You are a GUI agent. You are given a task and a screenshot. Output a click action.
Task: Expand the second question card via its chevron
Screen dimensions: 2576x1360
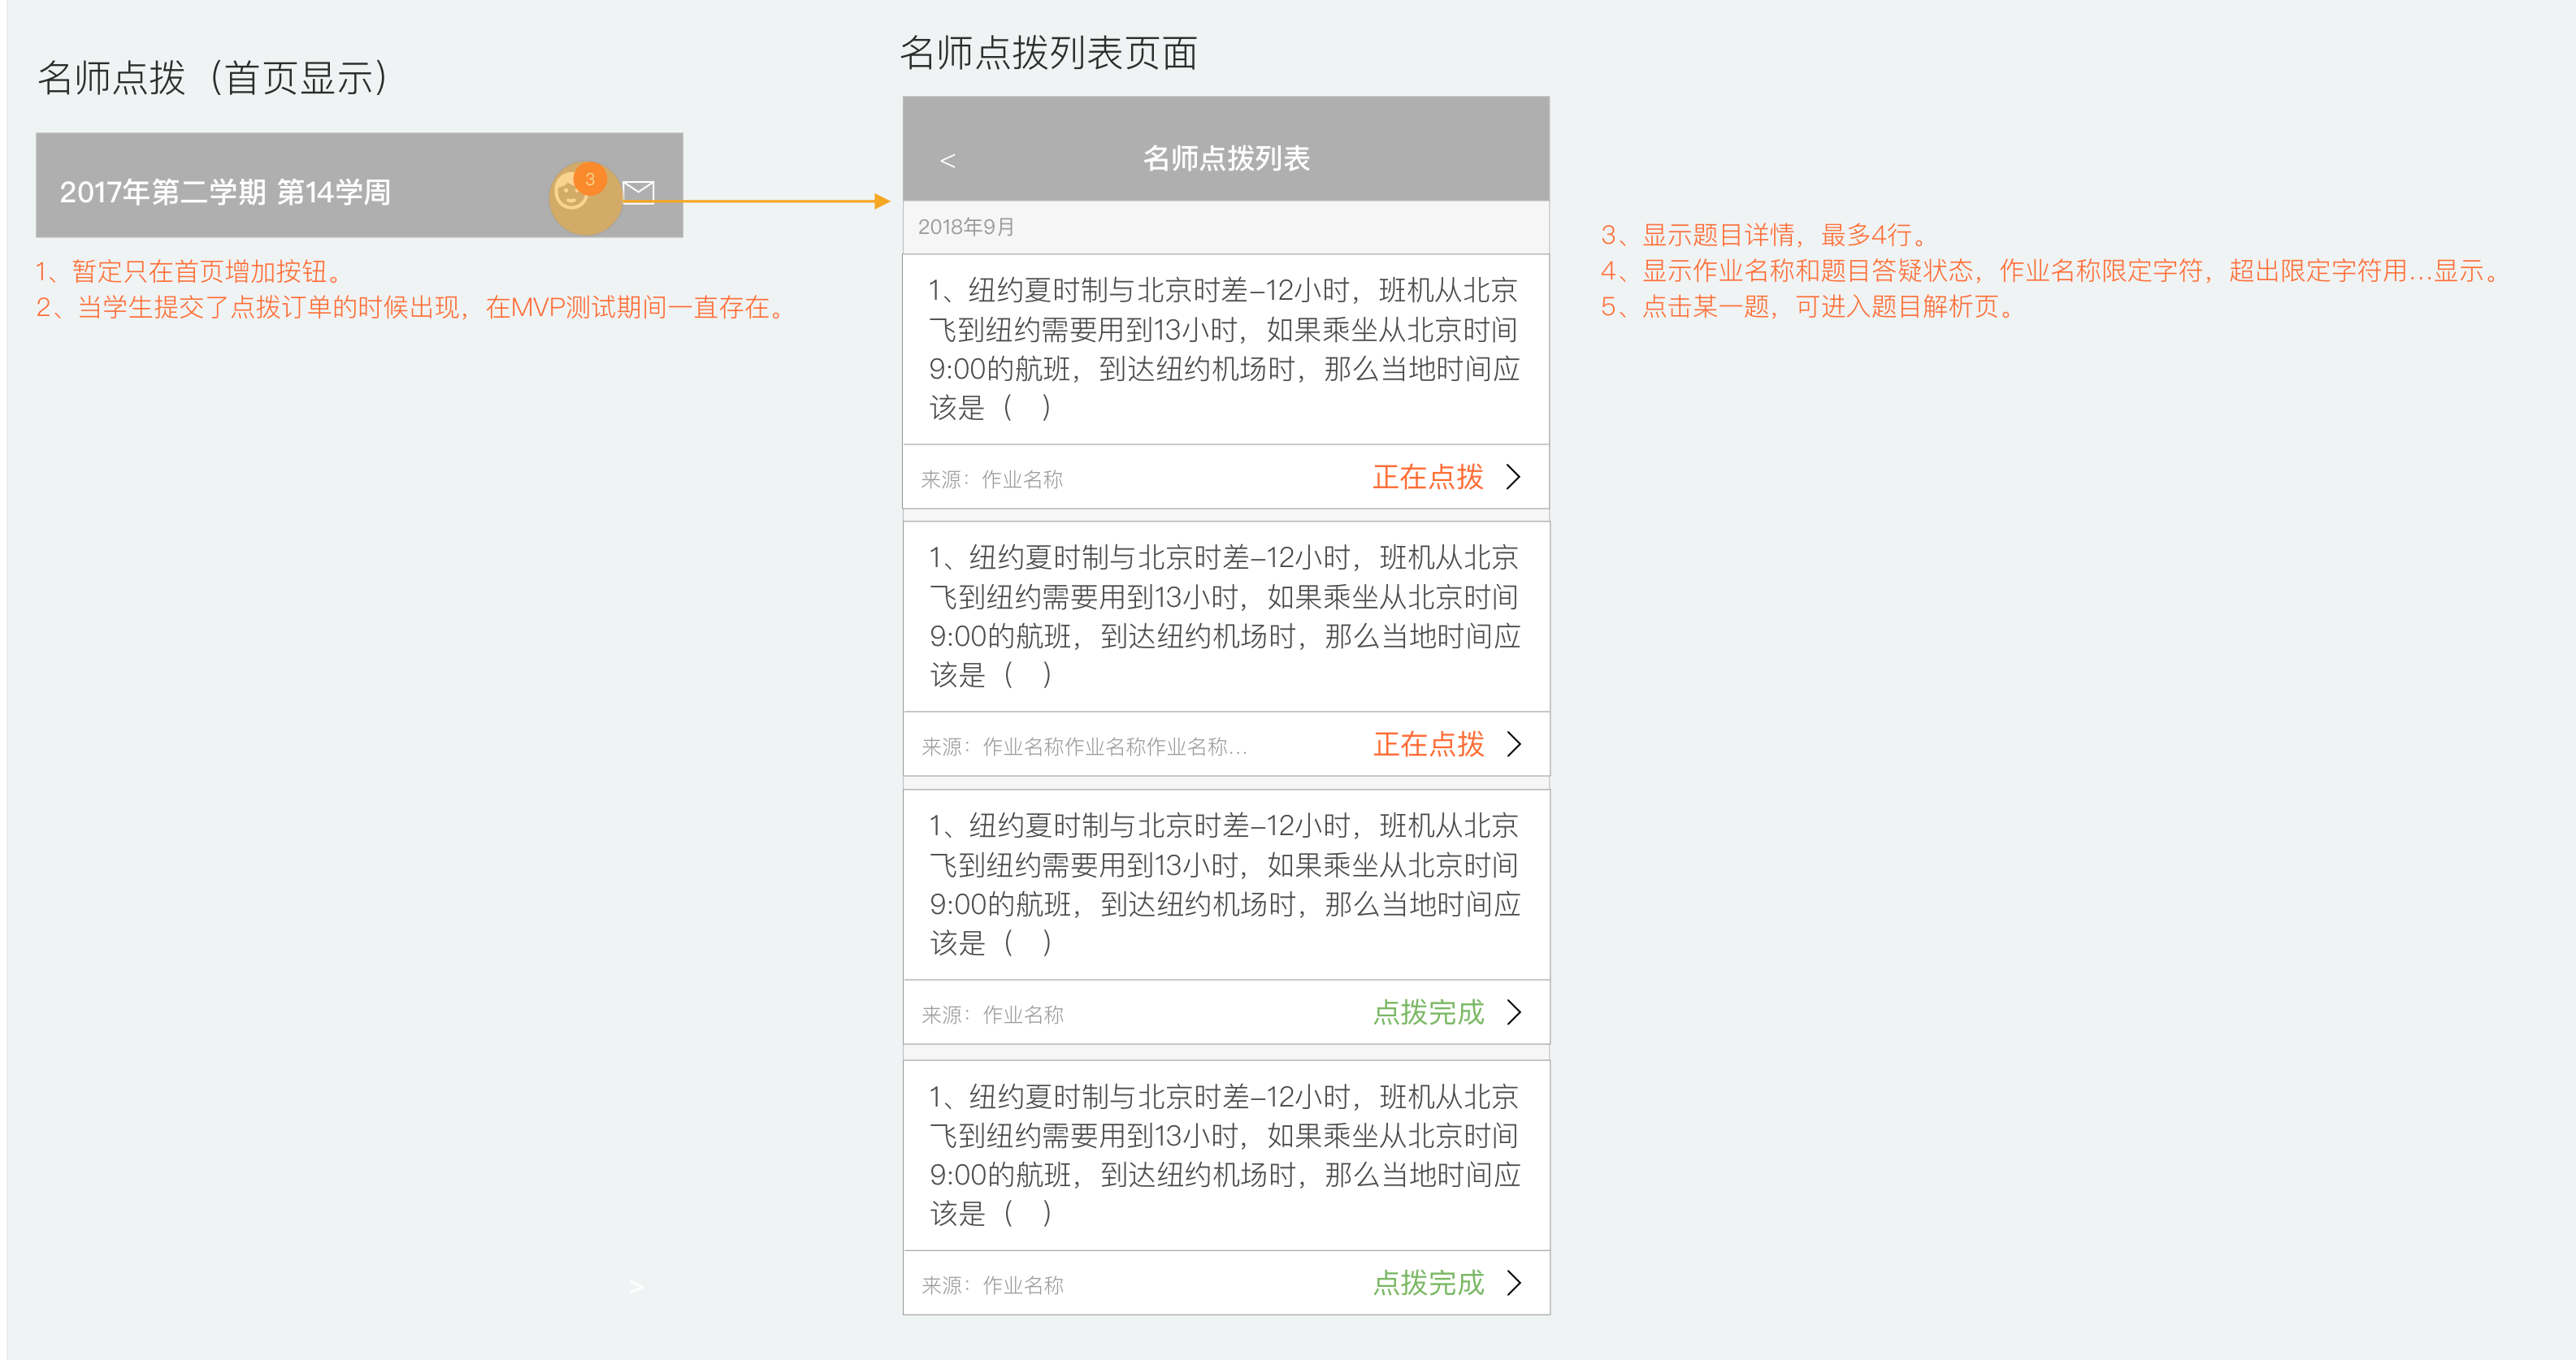1516,744
